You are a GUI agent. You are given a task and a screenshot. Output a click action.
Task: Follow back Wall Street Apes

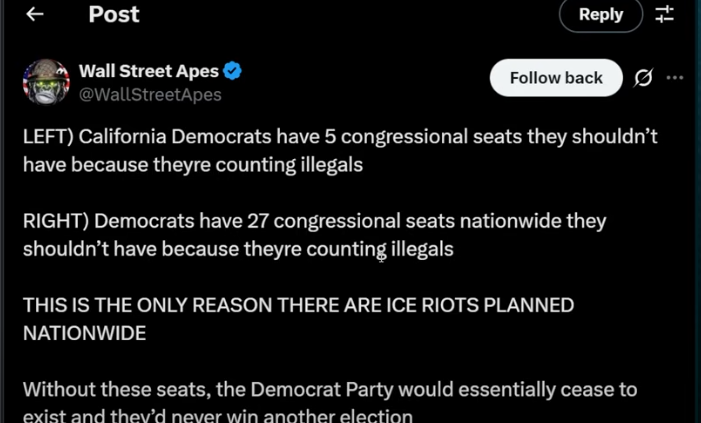click(x=556, y=78)
